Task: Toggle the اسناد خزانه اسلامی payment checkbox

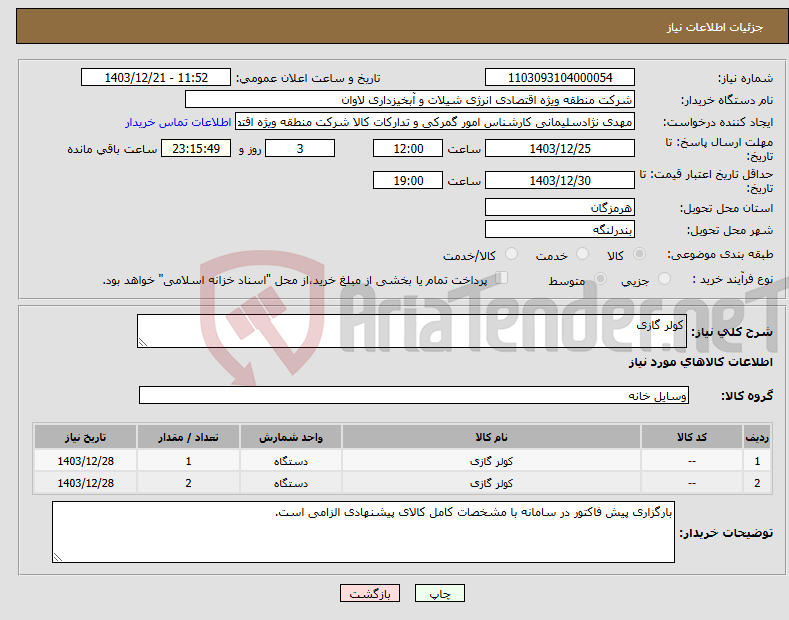Action: [502, 278]
